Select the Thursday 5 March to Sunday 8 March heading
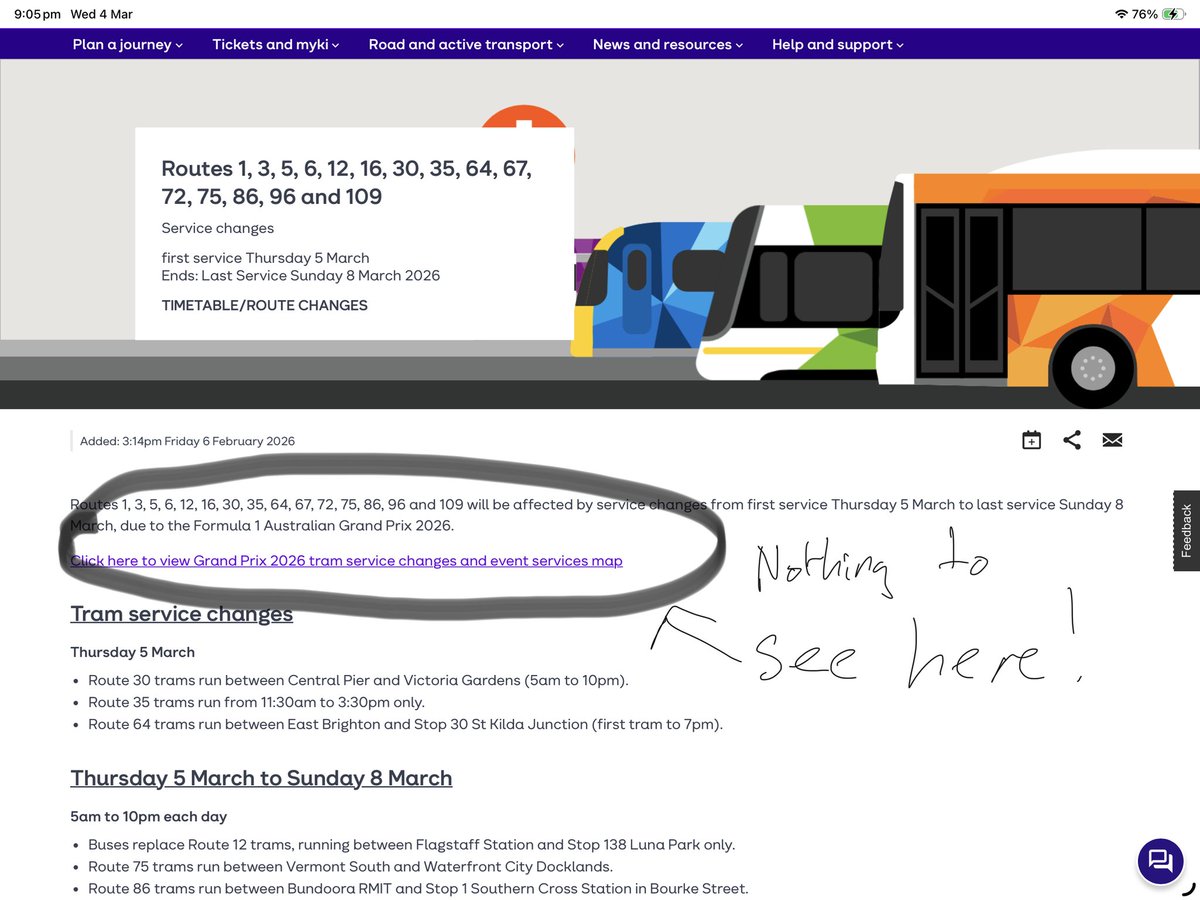1200x900 pixels. click(x=261, y=778)
